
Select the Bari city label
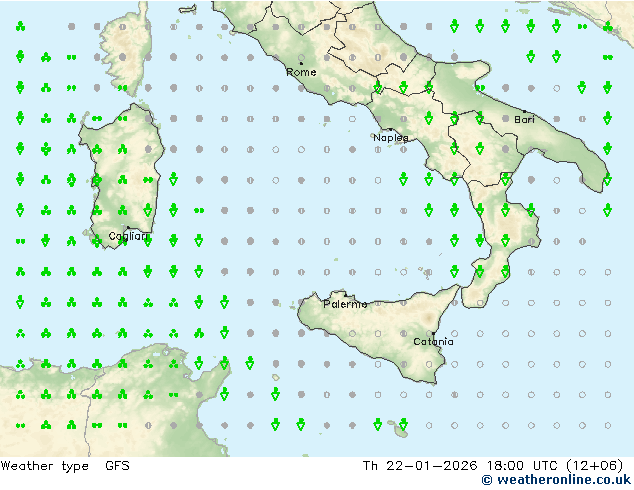(x=524, y=120)
